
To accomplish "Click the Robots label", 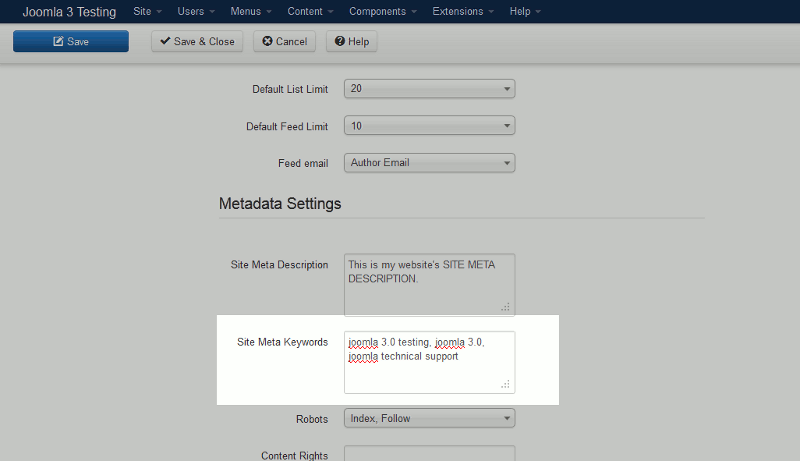I will (x=312, y=419).
